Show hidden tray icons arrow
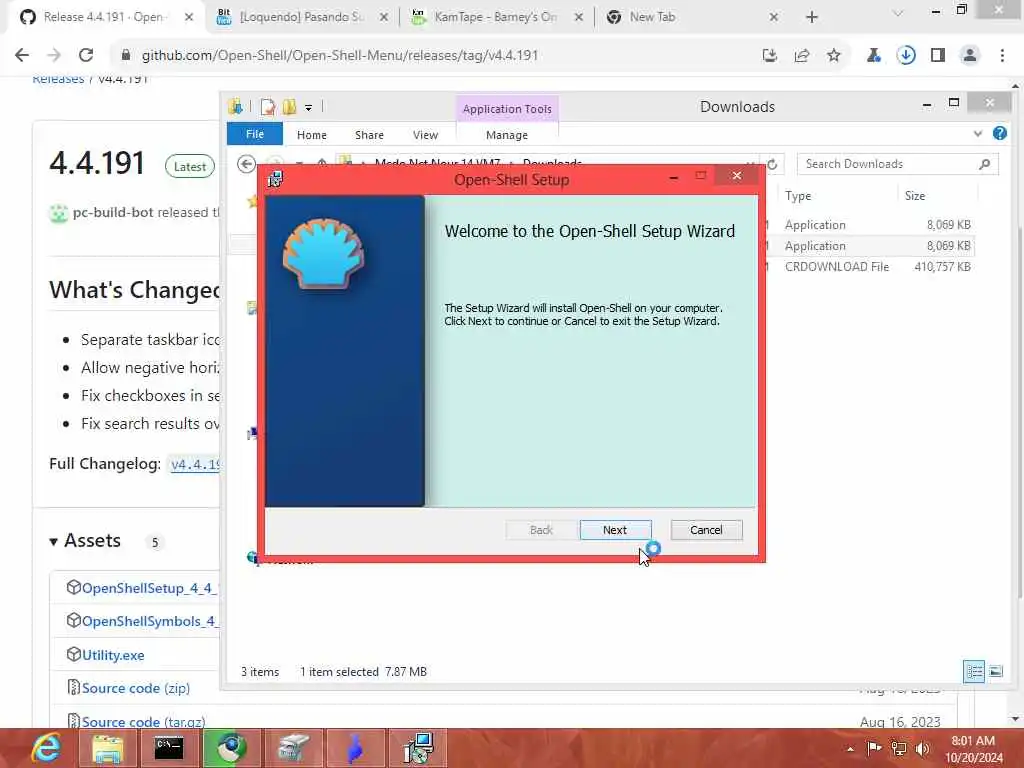Screen dimensions: 1024x768 pyautogui.click(x=850, y=749)
